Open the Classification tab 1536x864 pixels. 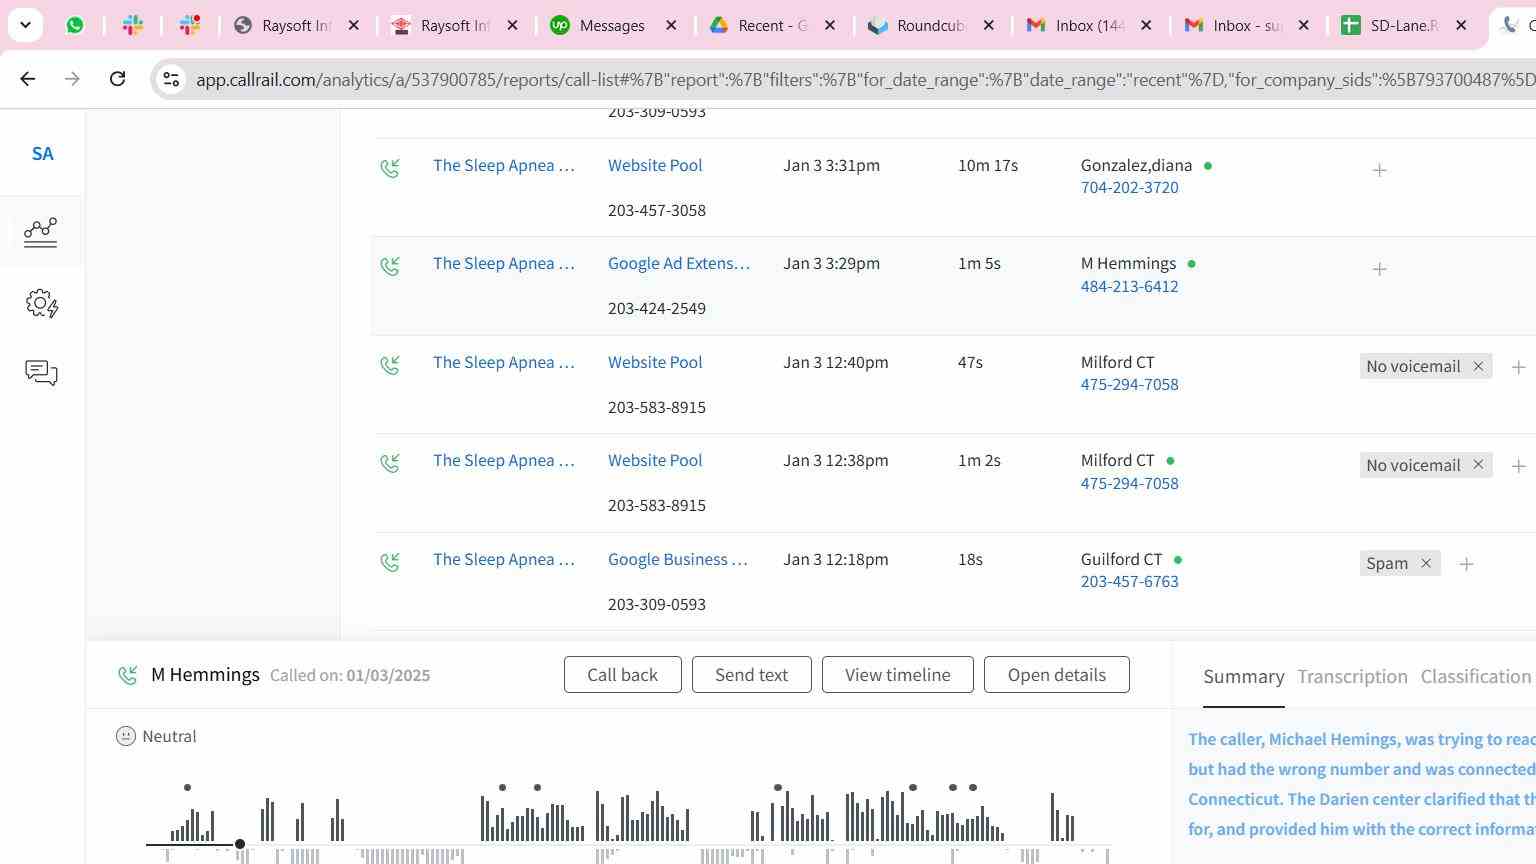[x=1476, y=677]
